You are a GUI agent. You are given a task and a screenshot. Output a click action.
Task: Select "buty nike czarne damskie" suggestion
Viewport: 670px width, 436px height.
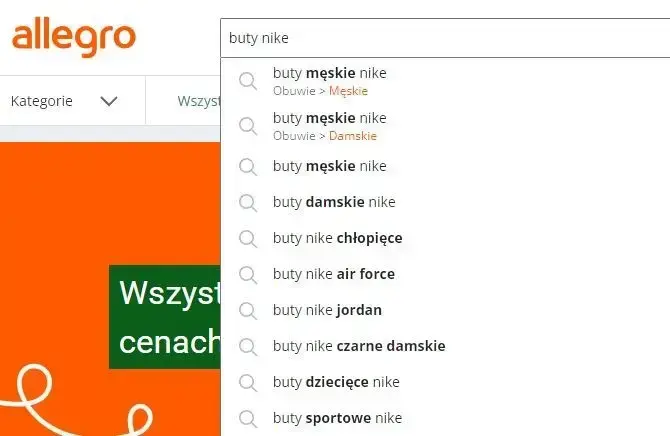359,346
